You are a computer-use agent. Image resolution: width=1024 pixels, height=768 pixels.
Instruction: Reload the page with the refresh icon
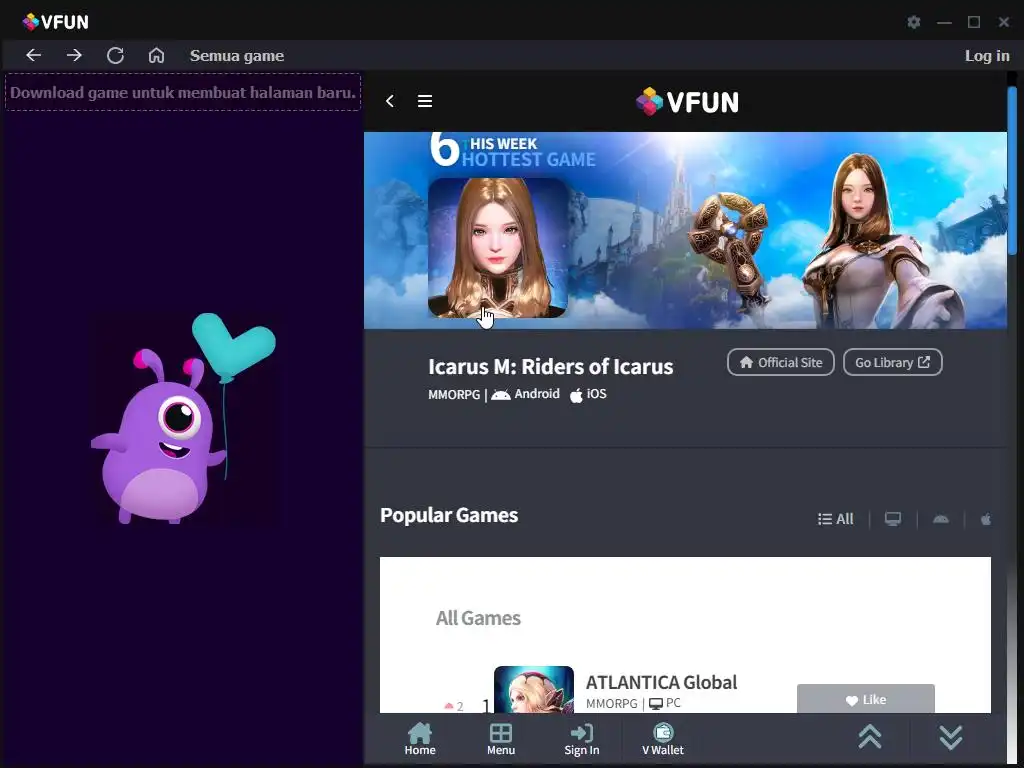[x=116, y=56]
